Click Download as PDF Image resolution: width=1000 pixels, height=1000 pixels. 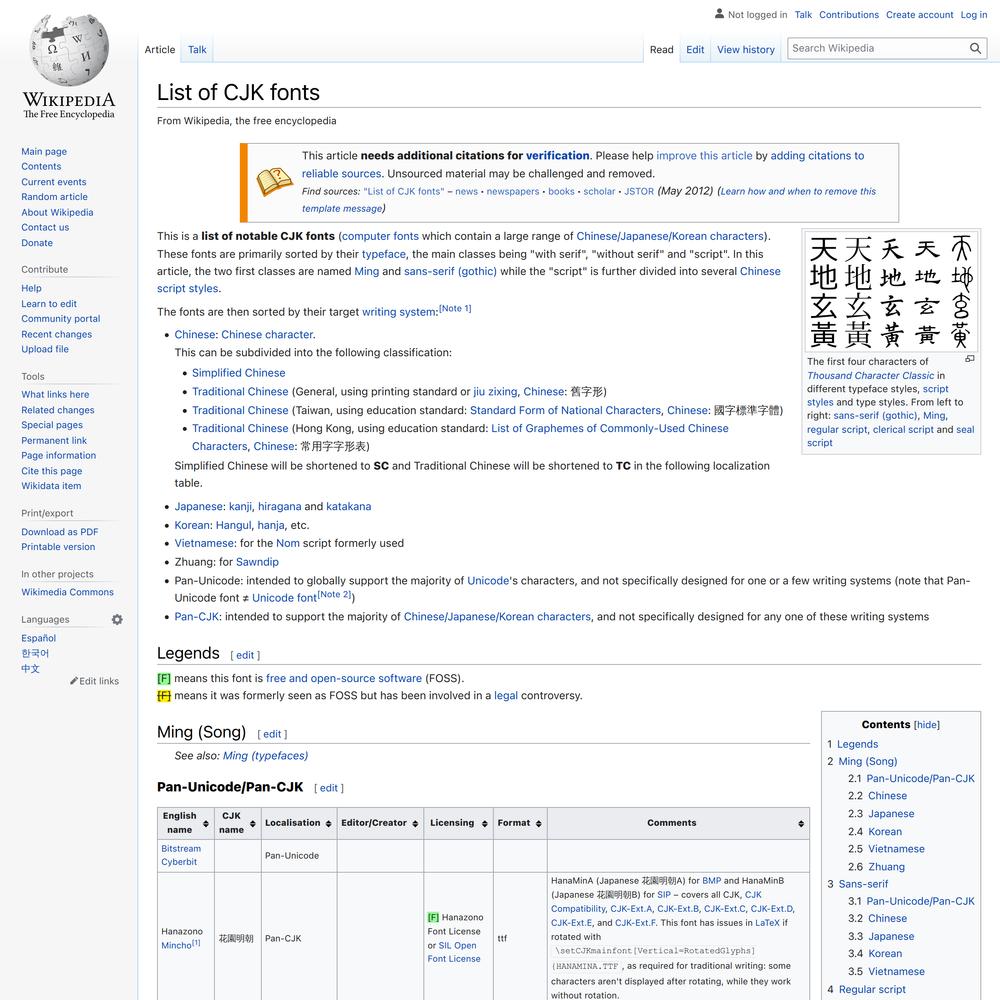click(59, 532)
